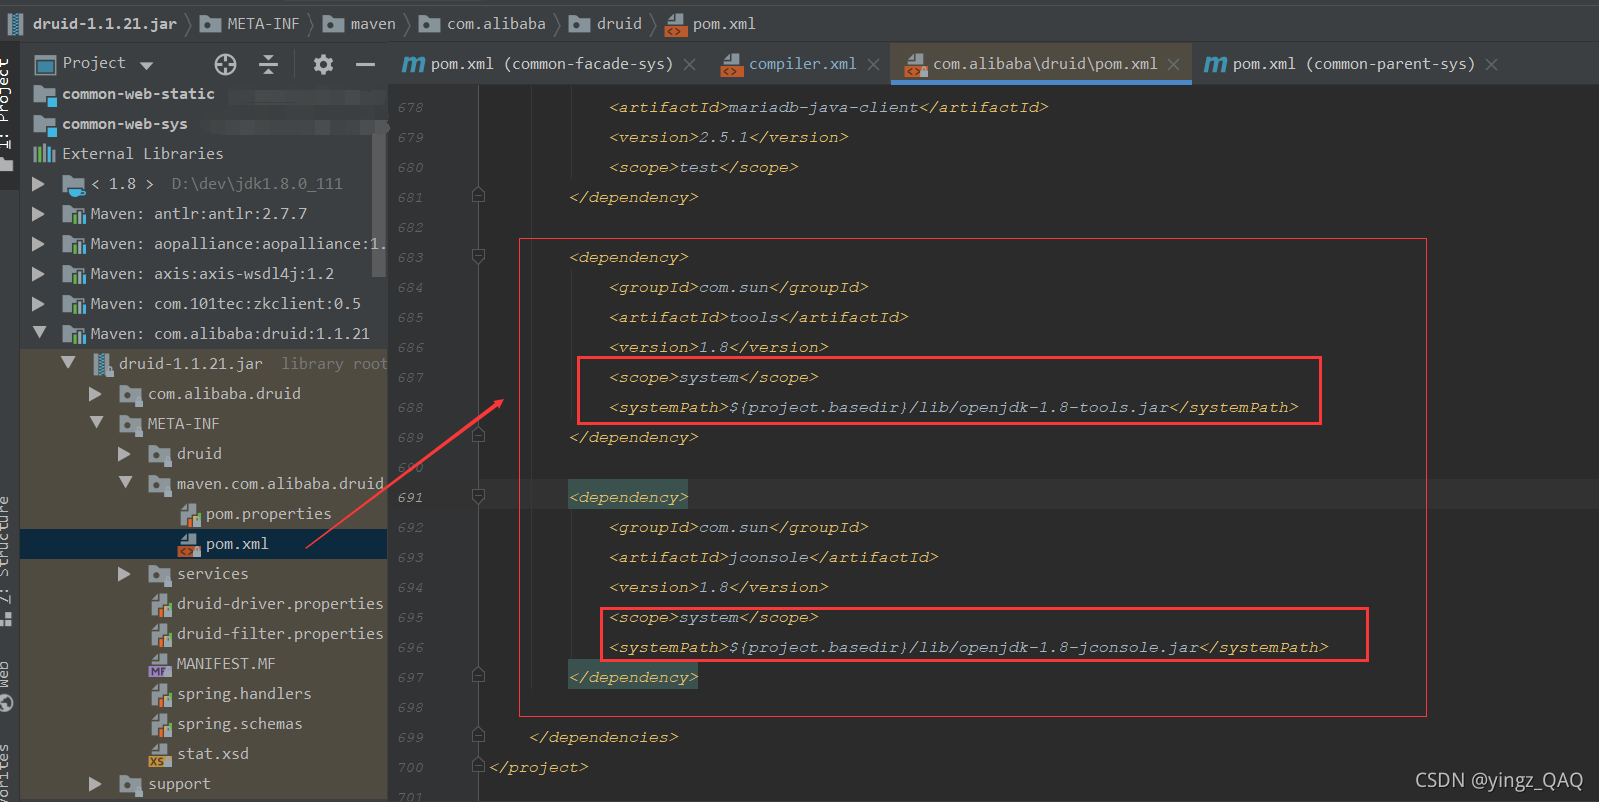Click the collapse all icon in Project panel
Image resolution: width=1599 pixels, height=802 pixels.
pyautogui.click(x=269, y=64)
